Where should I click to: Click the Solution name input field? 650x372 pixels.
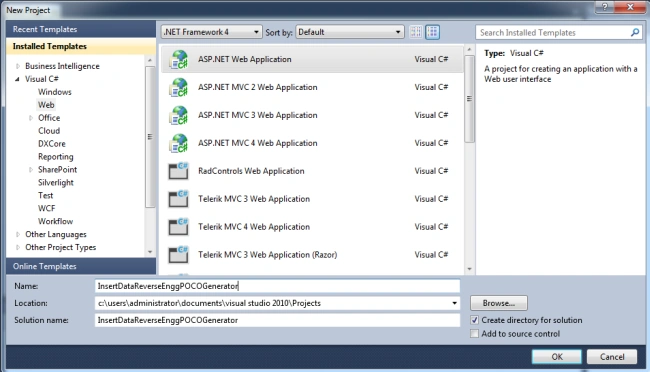click(x=277, y=320)
